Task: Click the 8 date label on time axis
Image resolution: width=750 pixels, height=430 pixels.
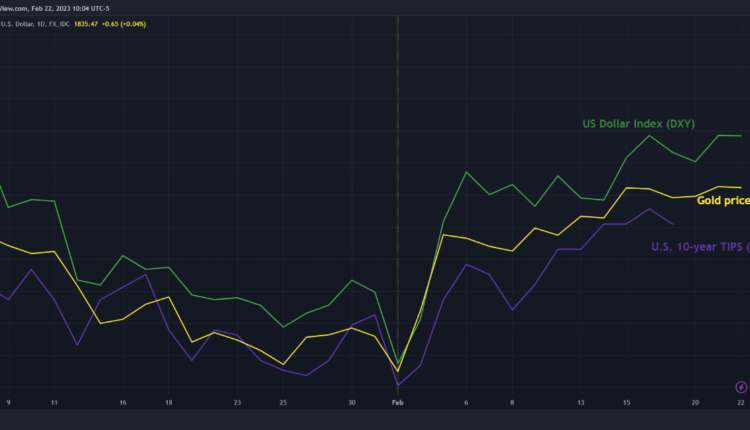Action: (512, 402)
